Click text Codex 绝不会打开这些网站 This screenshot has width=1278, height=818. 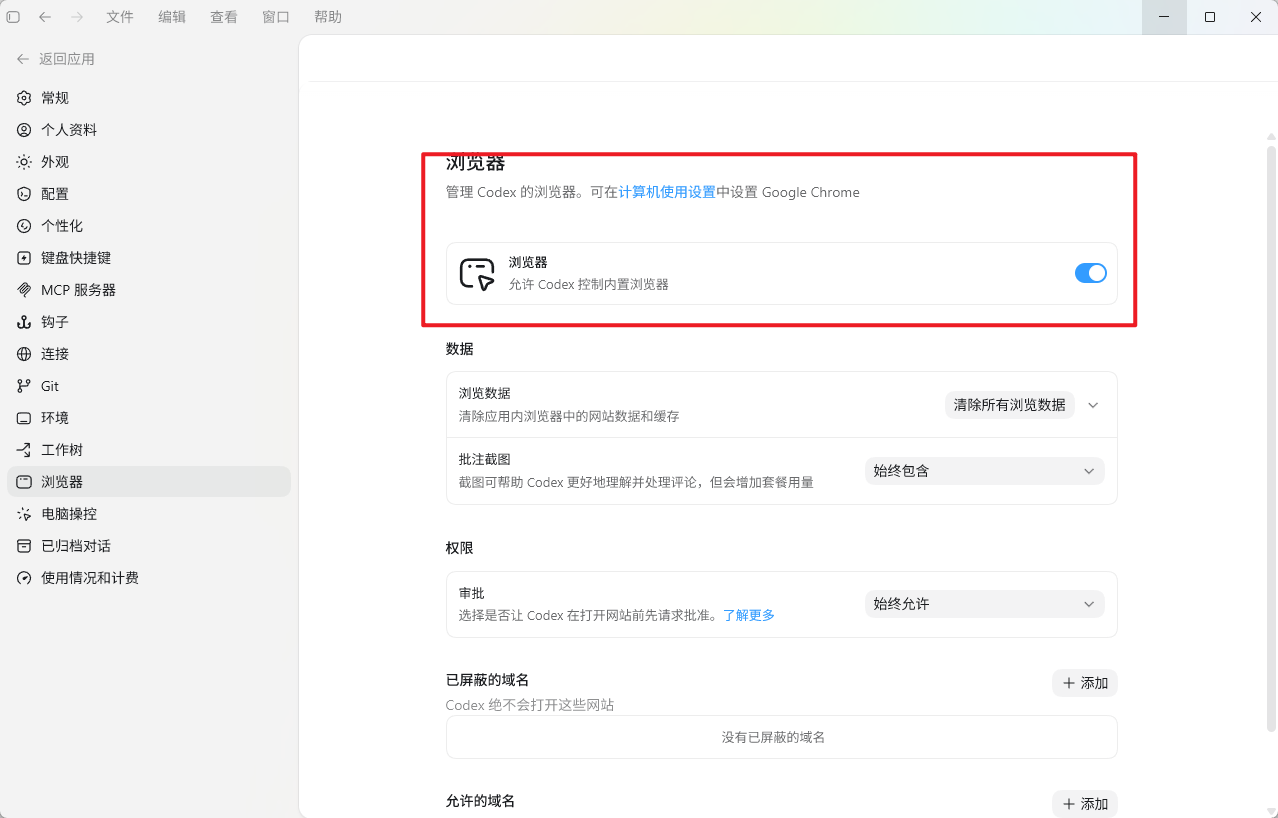pos(530,705)
